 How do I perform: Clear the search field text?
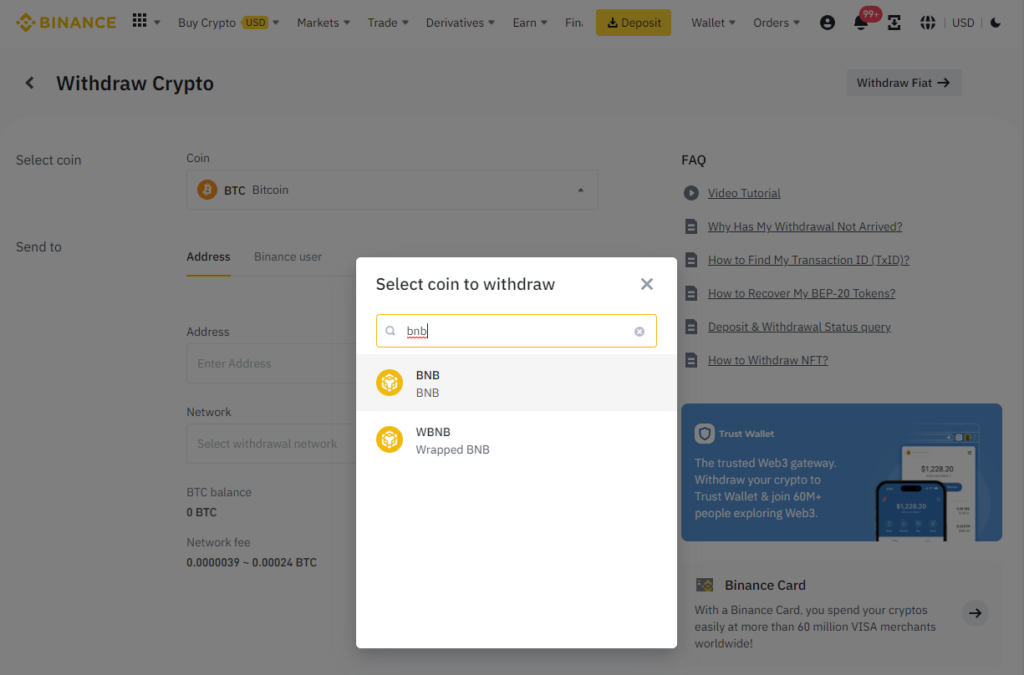click(x=639, y=332)
